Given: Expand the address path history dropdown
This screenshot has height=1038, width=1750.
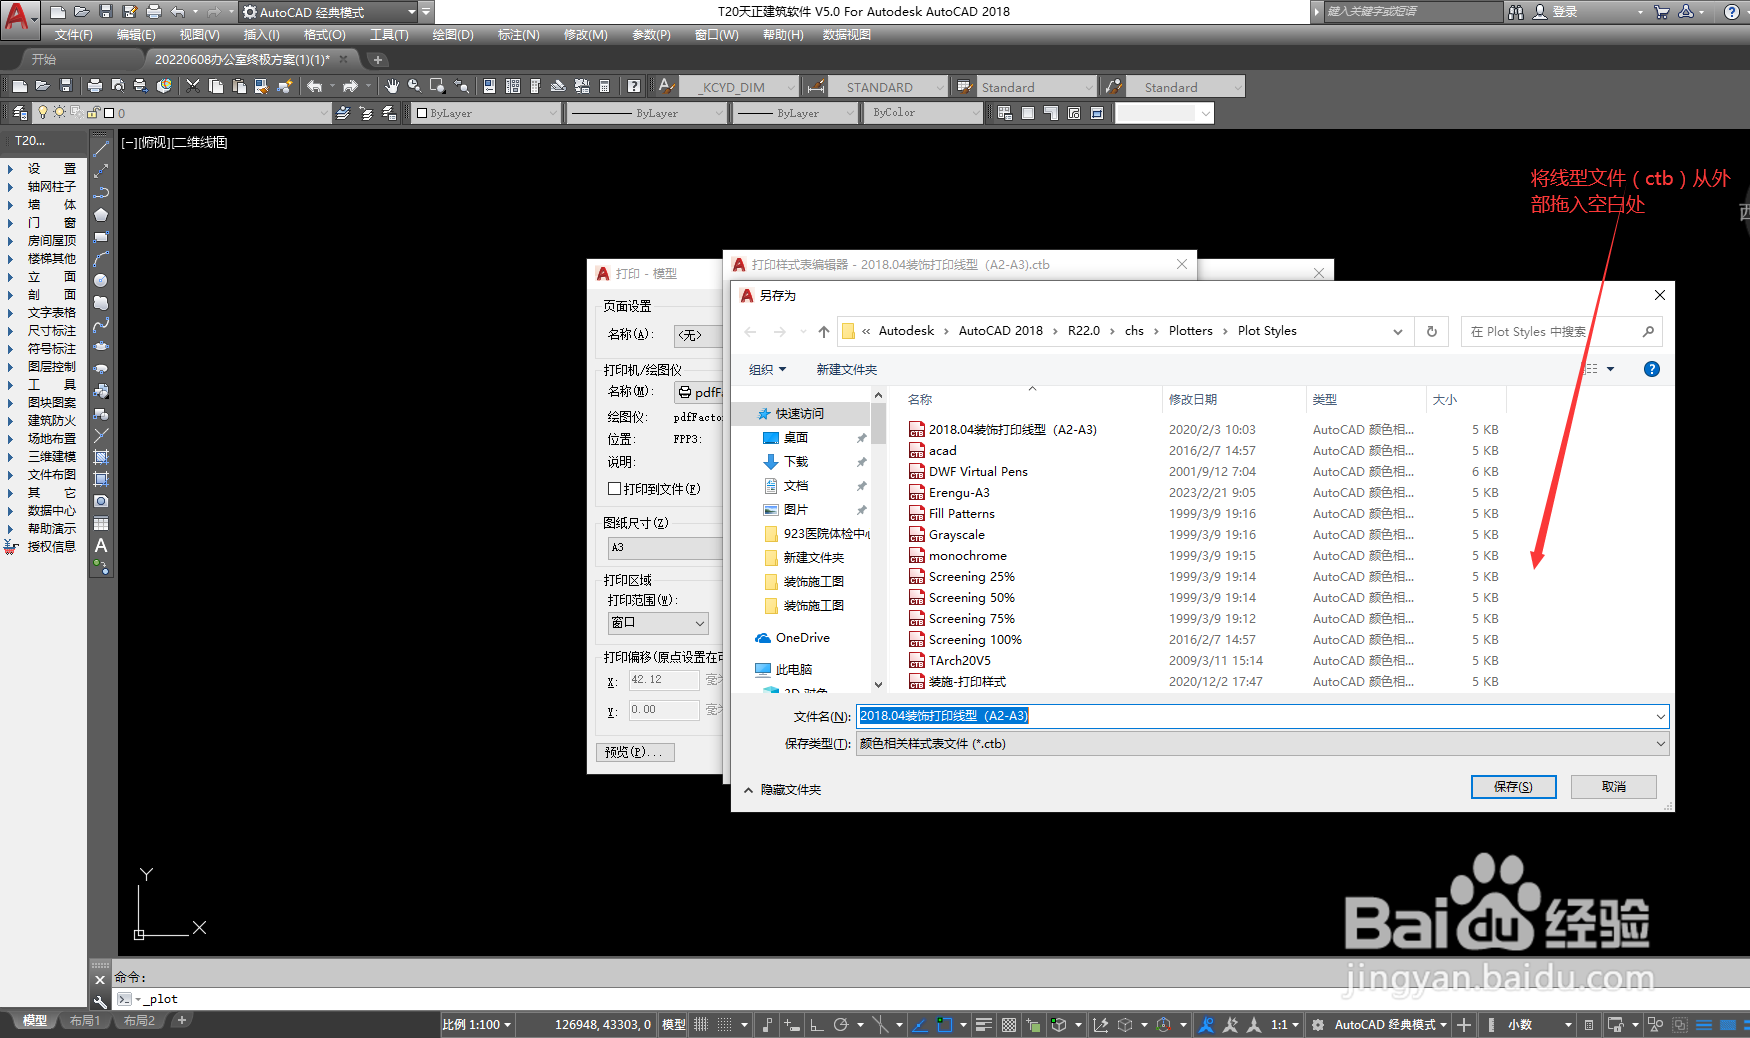Looking at the screenshot, I should tap(1398, 331).
